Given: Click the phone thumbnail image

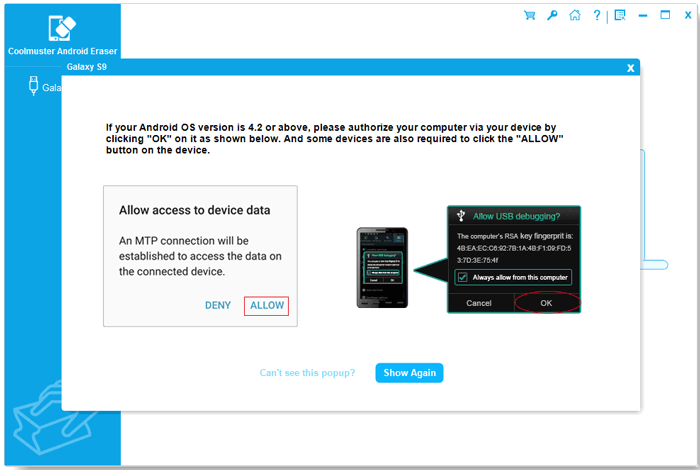Looking at the screenshot, I should (x=382, y=268).
